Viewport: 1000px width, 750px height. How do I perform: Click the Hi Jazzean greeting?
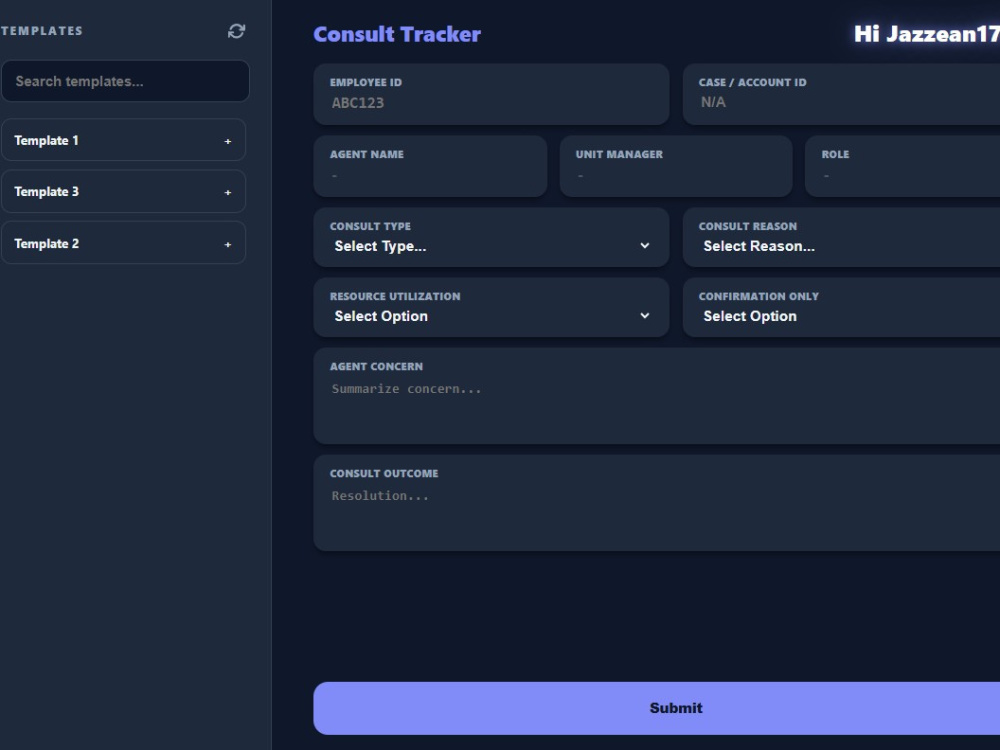click(x=927, y=34)
